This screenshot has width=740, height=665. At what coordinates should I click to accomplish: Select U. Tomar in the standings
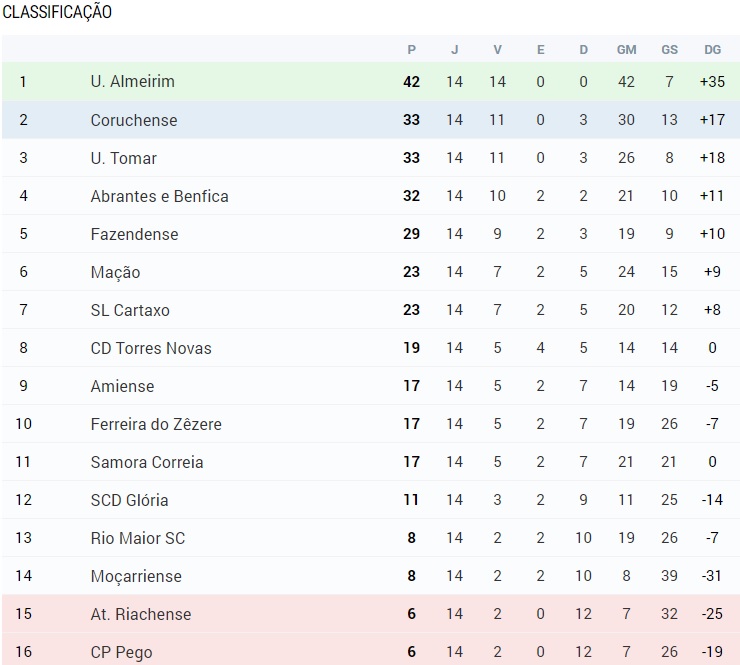(x=123, y=158)
